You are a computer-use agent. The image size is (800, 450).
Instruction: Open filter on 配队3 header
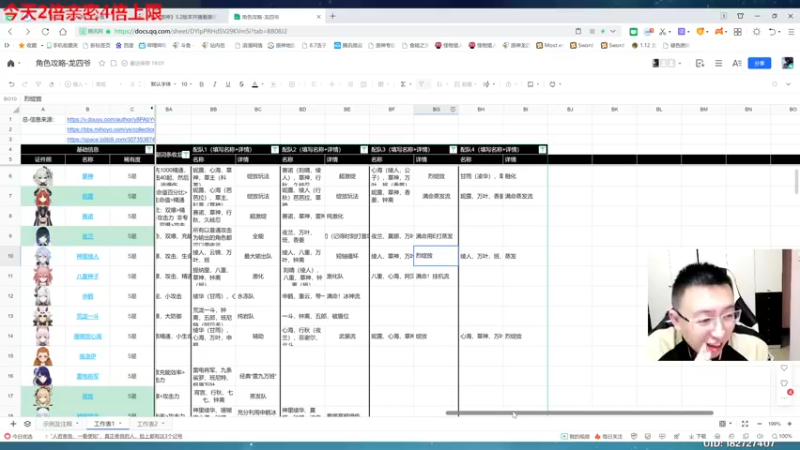(453, 149)
